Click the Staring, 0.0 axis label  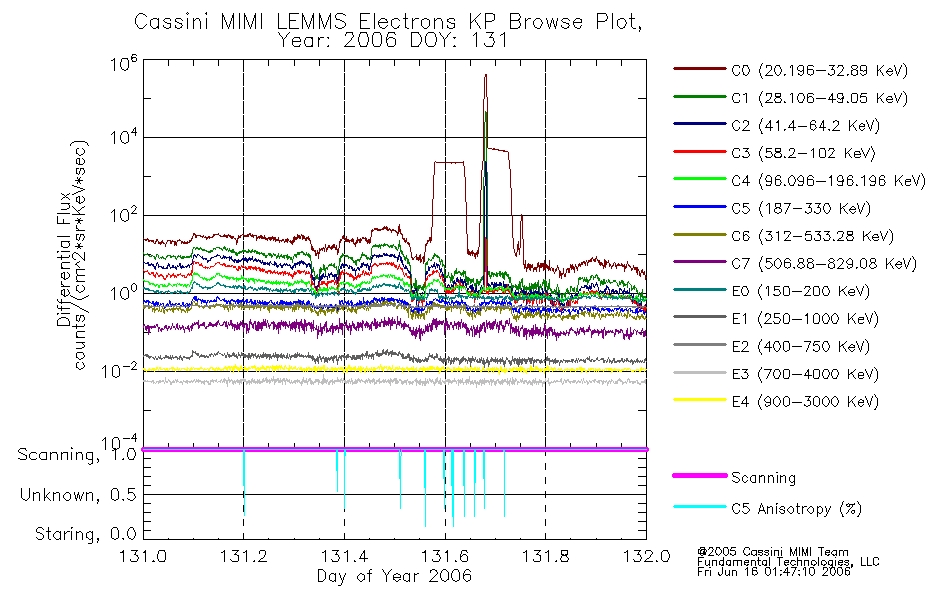(85, 534)
